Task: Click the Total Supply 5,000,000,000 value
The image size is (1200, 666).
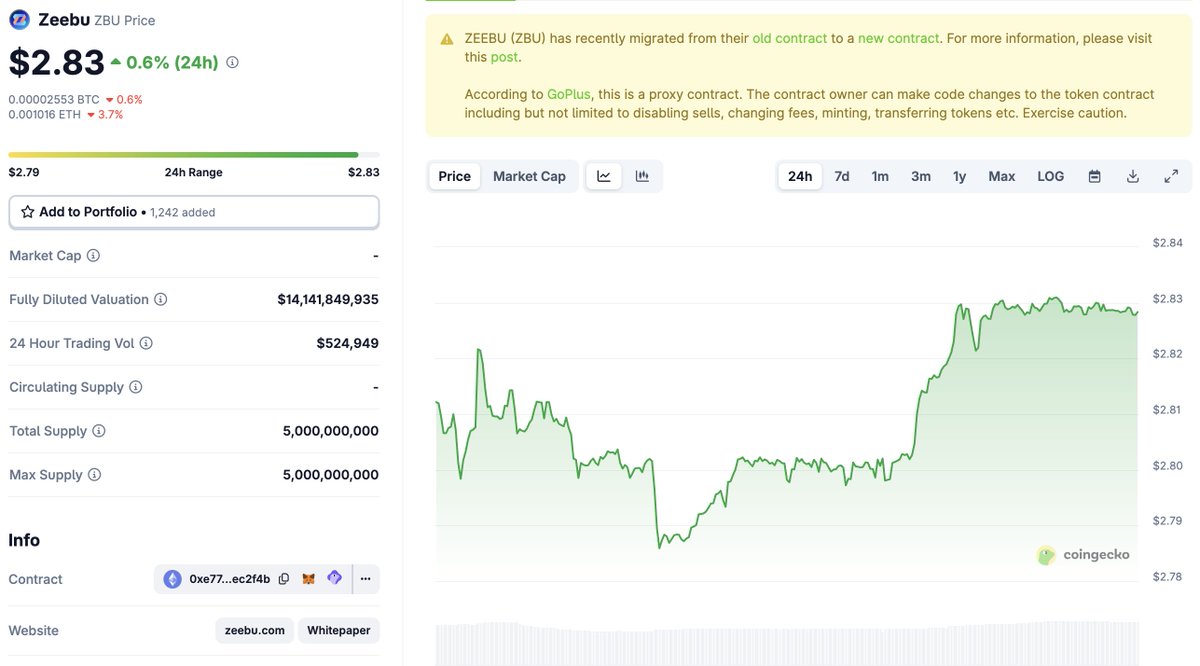Action: pyautogui.click(x=331, y=431)
